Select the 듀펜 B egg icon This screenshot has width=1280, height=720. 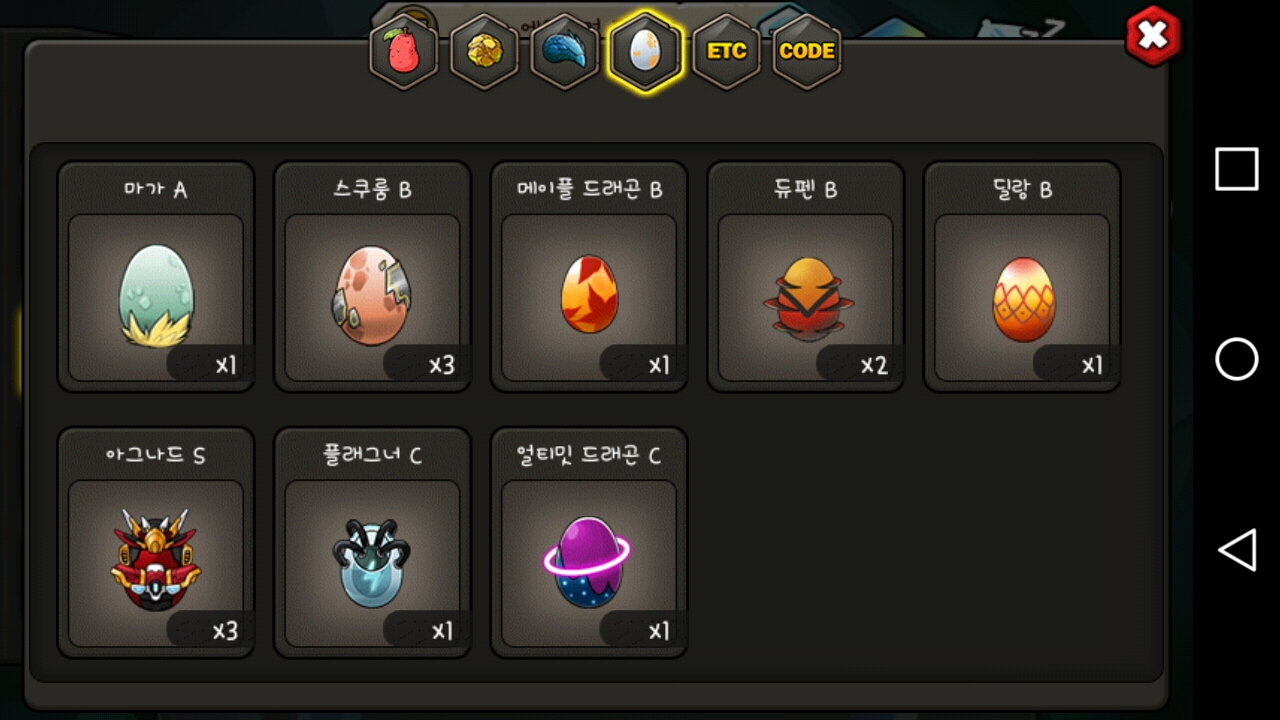pyautogui.click(x=806, y=298)
